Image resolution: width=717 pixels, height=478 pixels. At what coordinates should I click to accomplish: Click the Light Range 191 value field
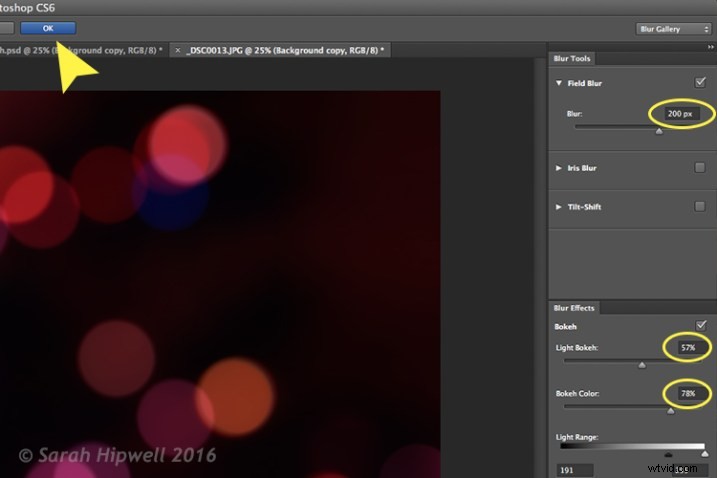(575, 470)
